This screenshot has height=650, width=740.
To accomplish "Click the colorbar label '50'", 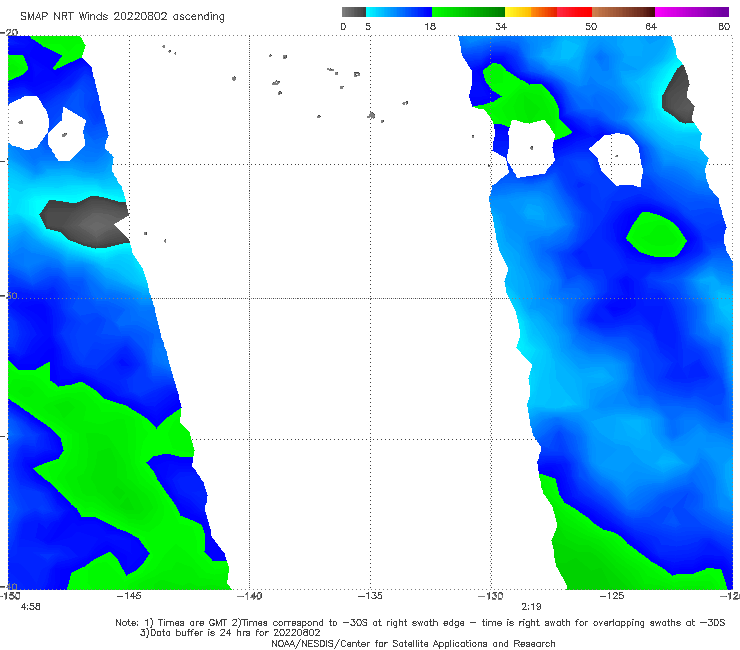I will [x=591, y=27].
